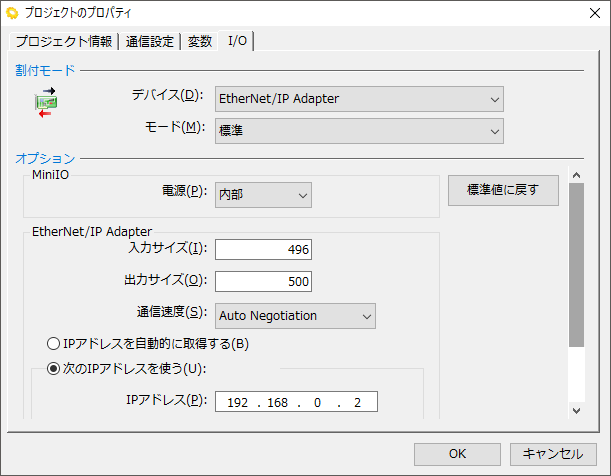
Task: Click the input size field showing 496
Action: pyautogui.click(x=264, y=249)
